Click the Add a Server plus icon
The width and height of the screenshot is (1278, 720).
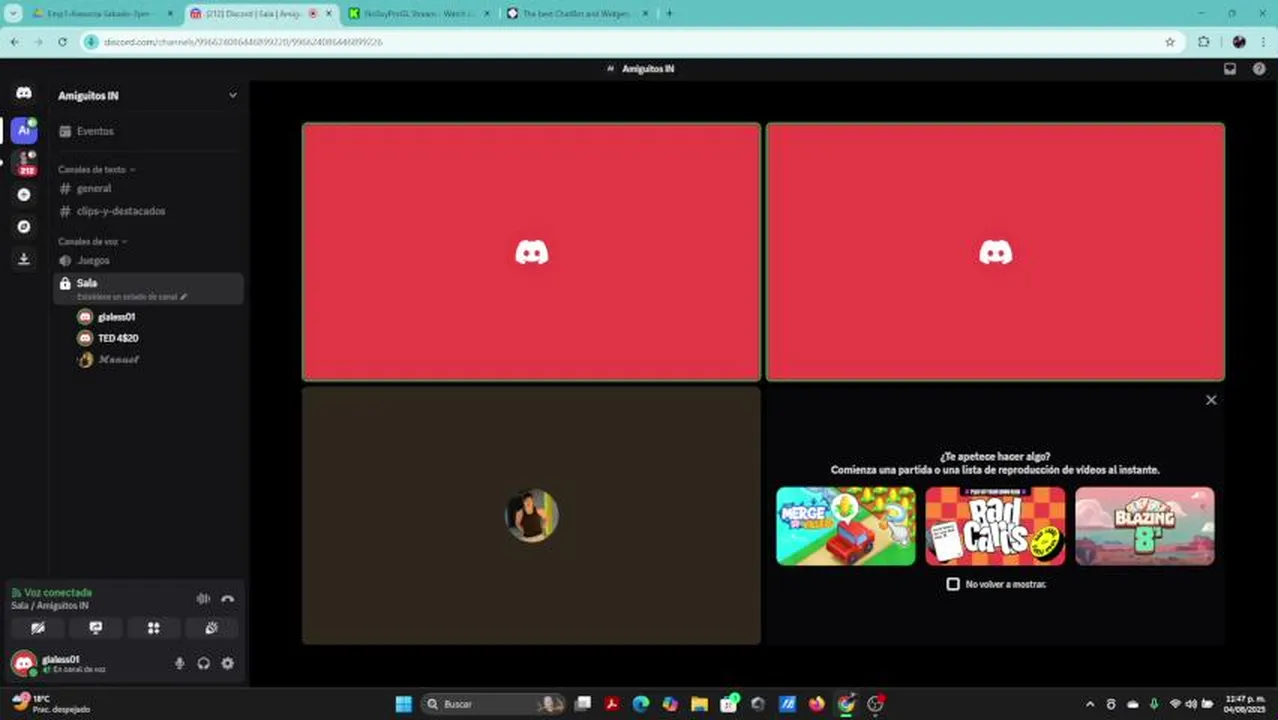pos(24,195)
